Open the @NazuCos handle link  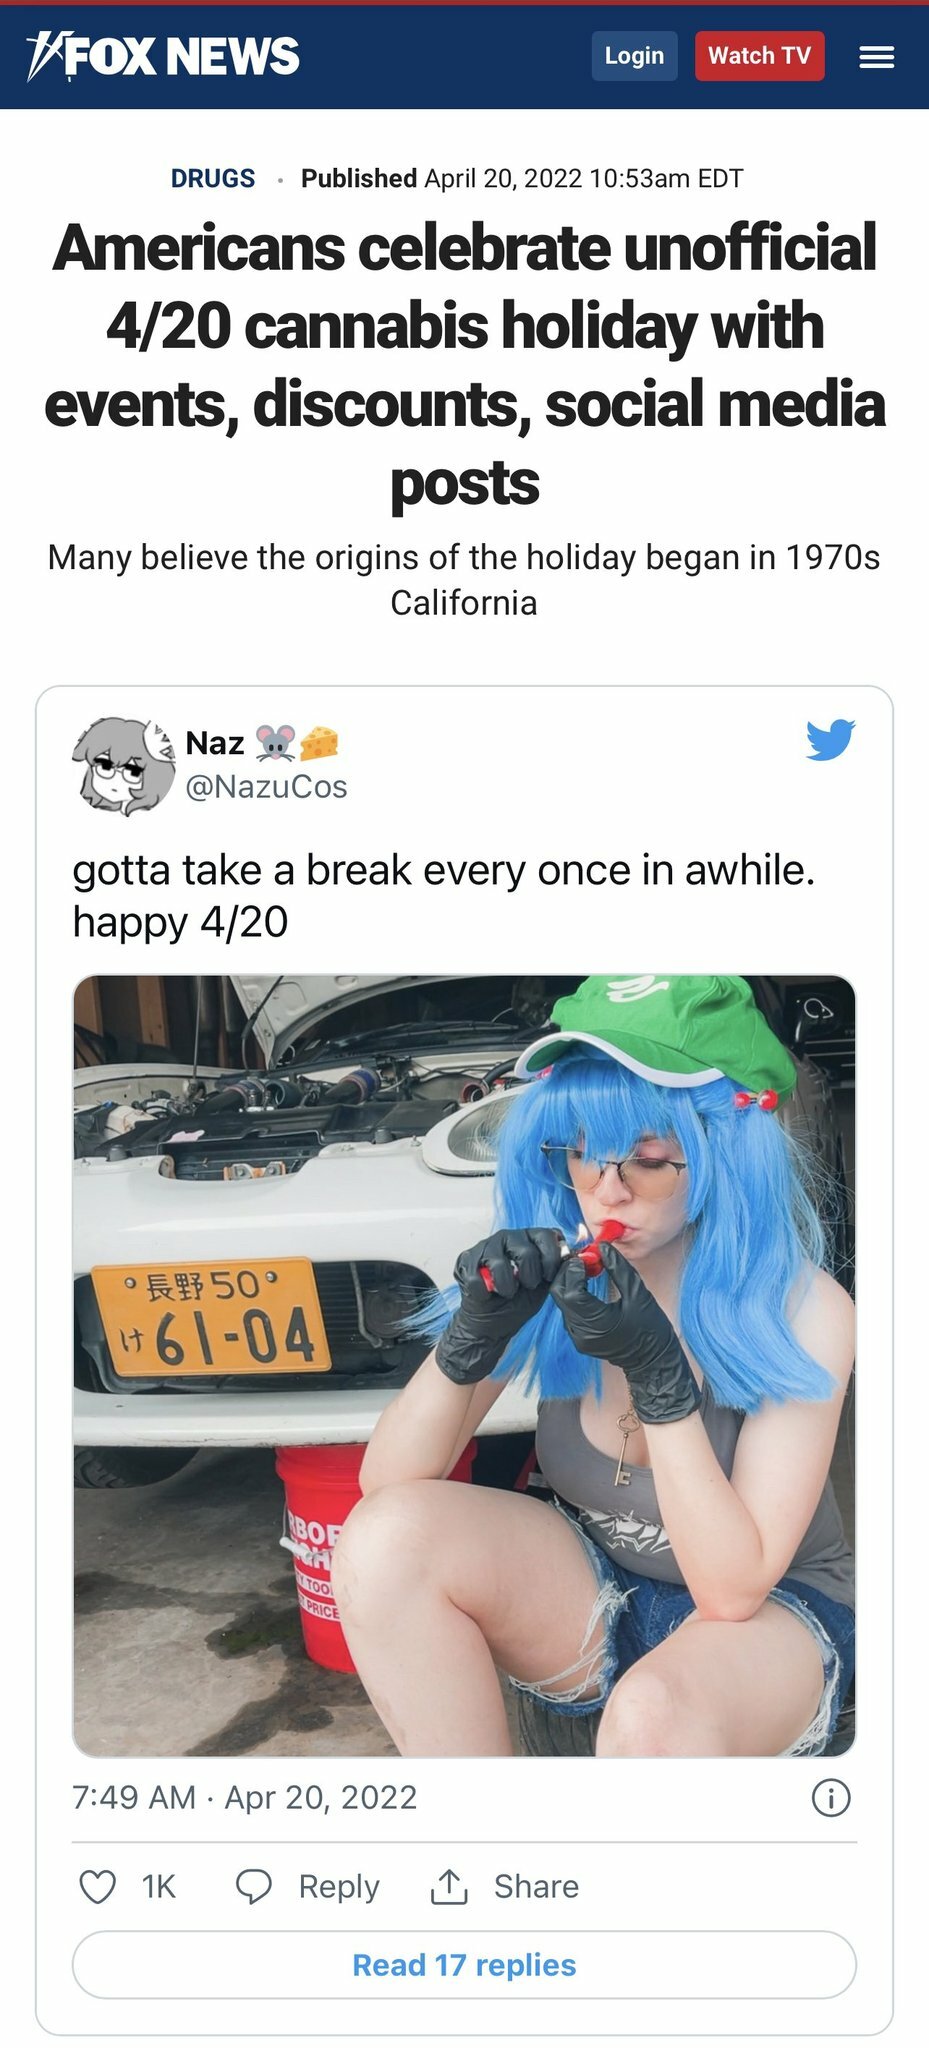coord(266,787)
